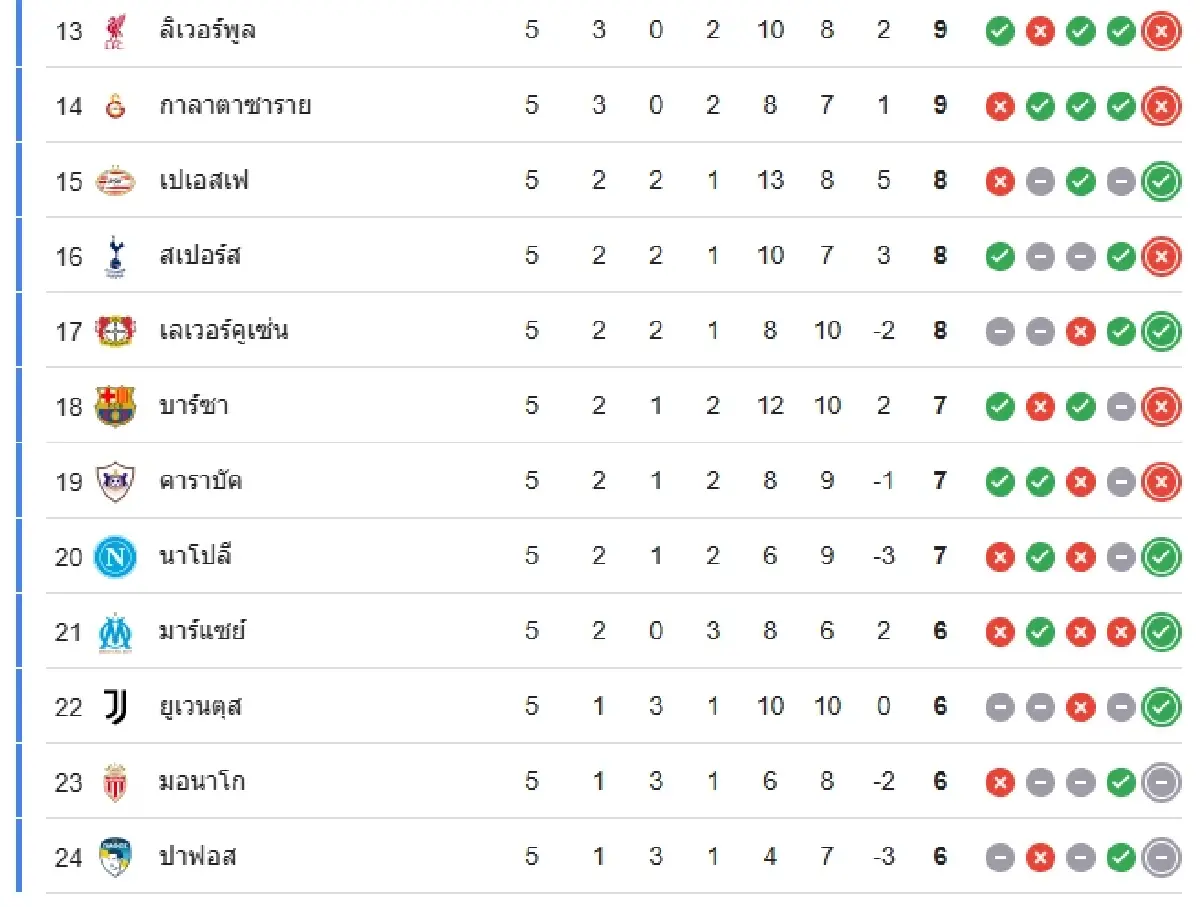Open the กาลาตาซาราย team link
The width and height of the screenshot is (1200, 907).
coord(235,105)
